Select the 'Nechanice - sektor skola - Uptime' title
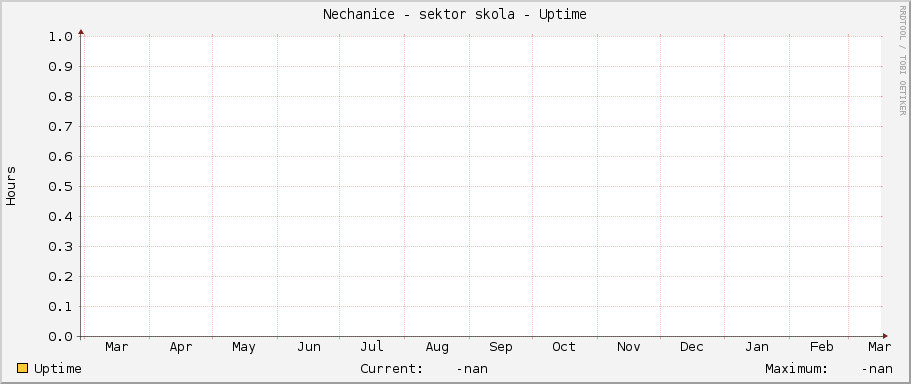911x384 pixels. tap(455, 15)
